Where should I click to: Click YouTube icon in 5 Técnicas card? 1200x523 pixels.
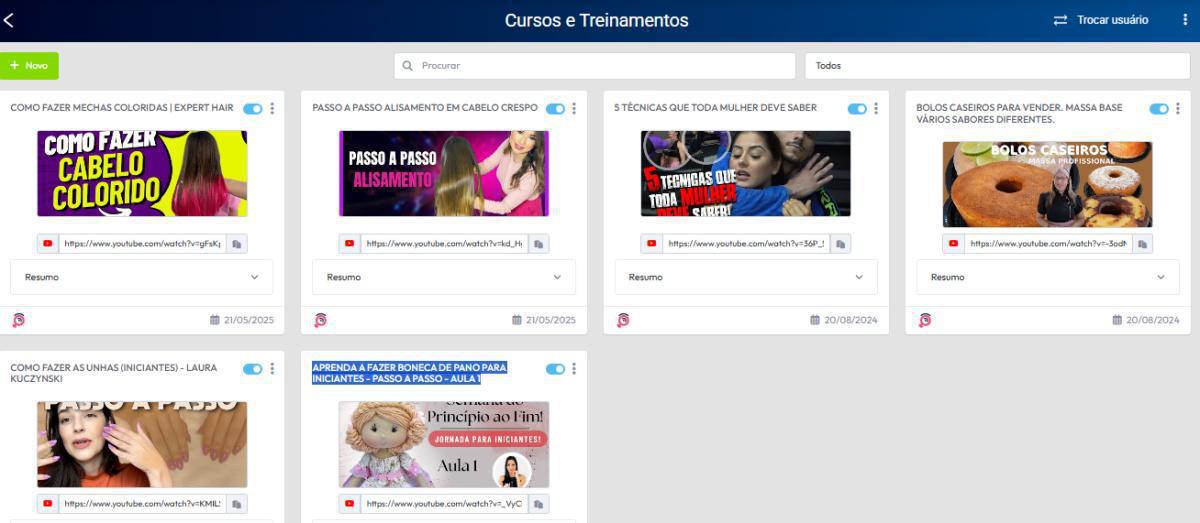pyautogui.click(x=651, y=243)
